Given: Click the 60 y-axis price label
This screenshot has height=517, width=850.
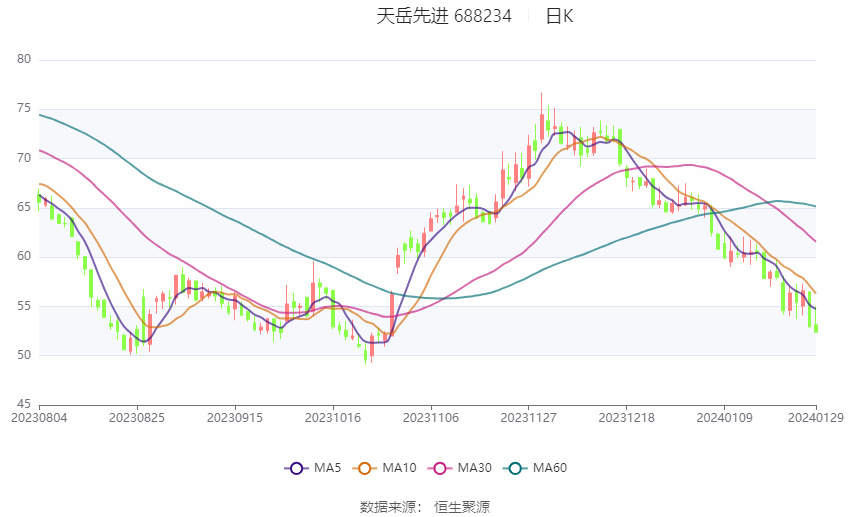Looking at the screenshot, I should coord(24,256).
